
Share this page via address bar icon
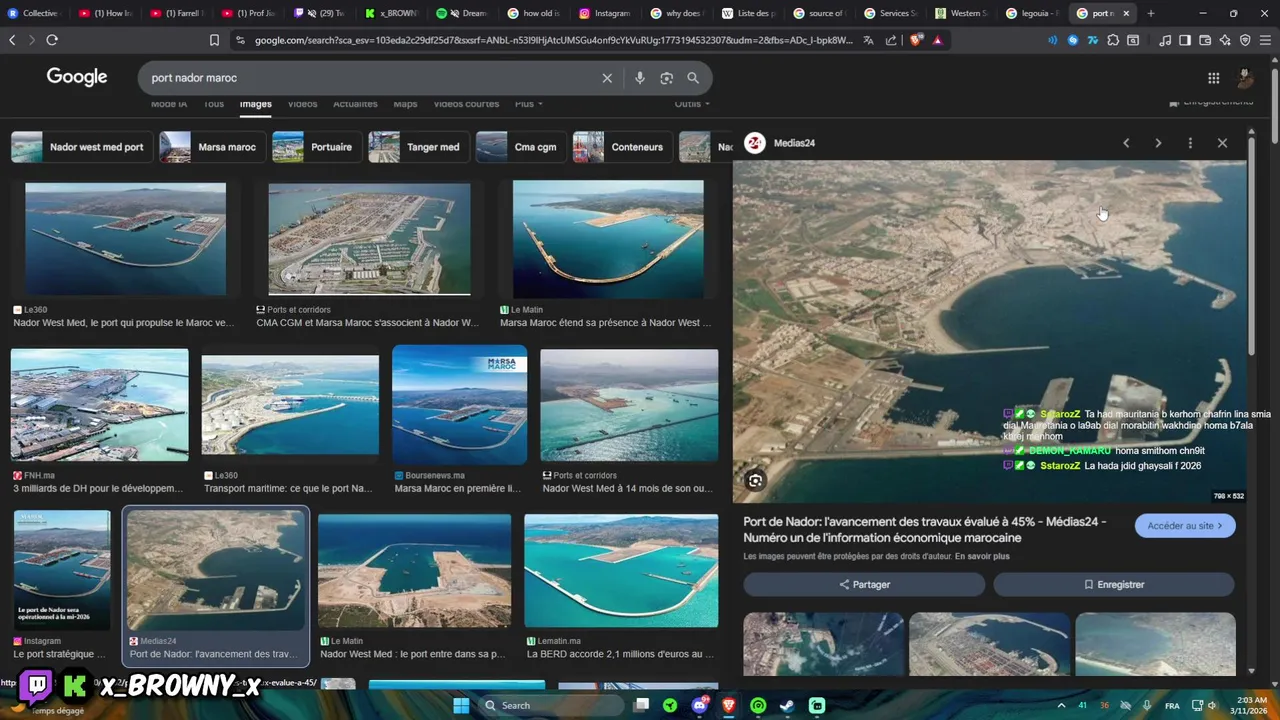click(891, 40)
